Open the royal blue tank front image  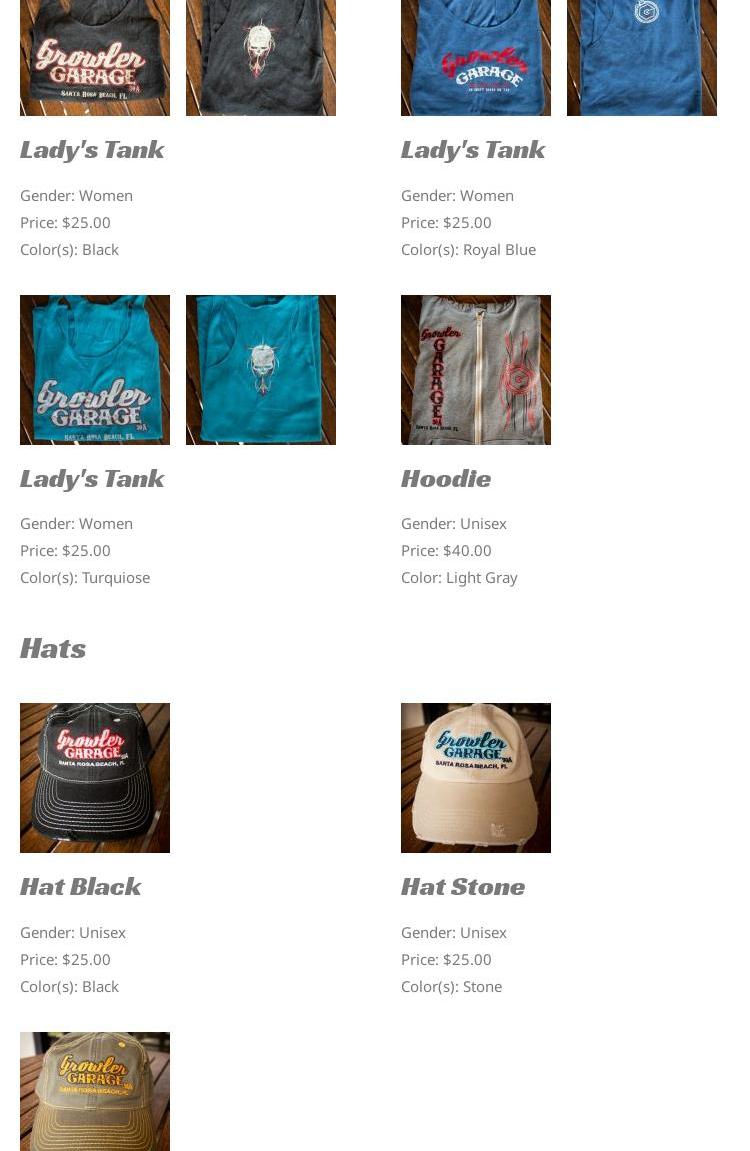[476, 57]
